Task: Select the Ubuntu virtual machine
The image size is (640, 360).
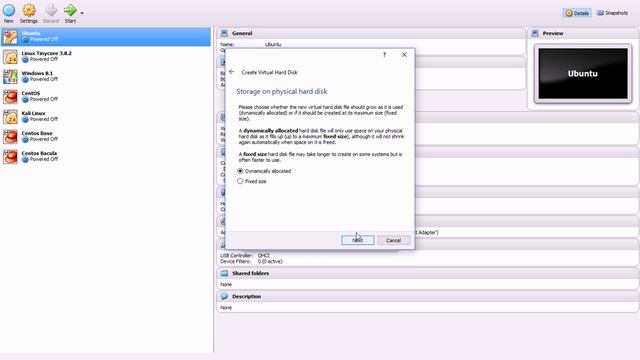Action: (x=106, y=37)
